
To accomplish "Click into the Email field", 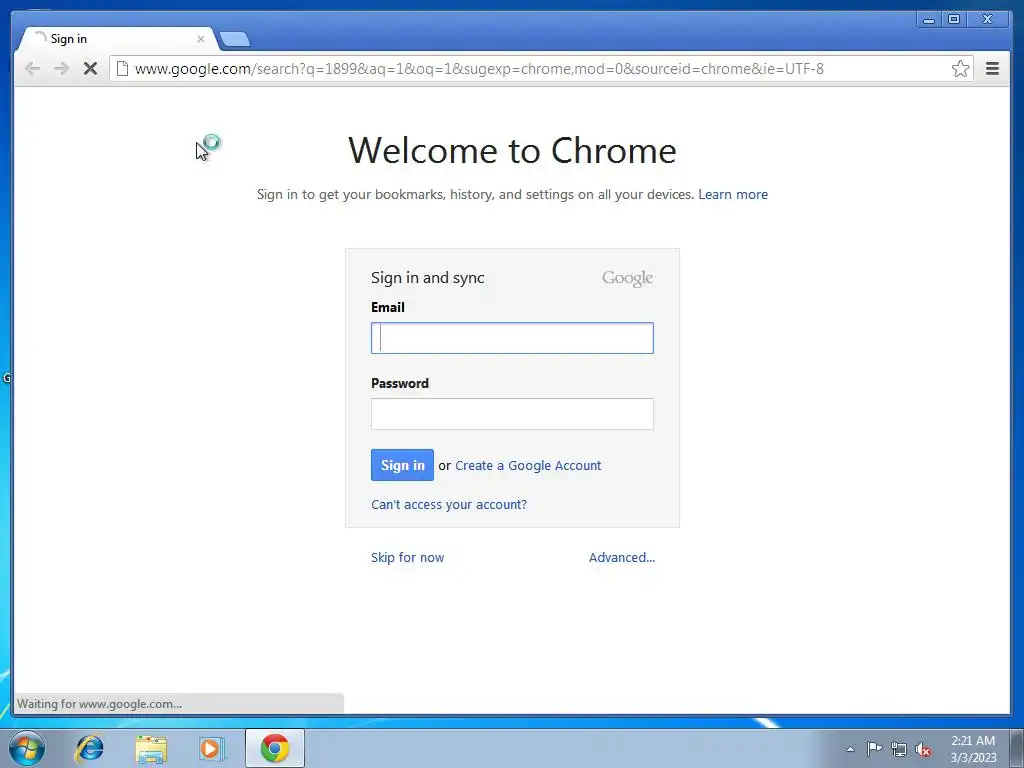I will [512, 338].
